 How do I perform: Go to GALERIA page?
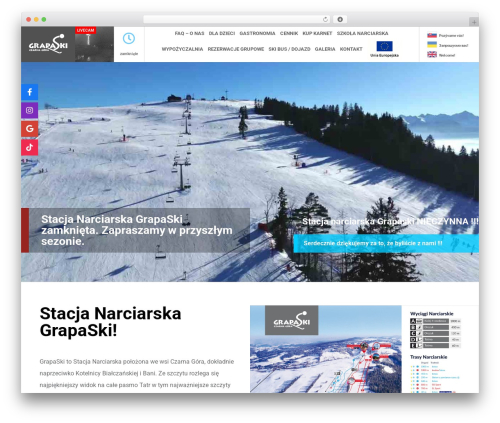pos(325,49)
